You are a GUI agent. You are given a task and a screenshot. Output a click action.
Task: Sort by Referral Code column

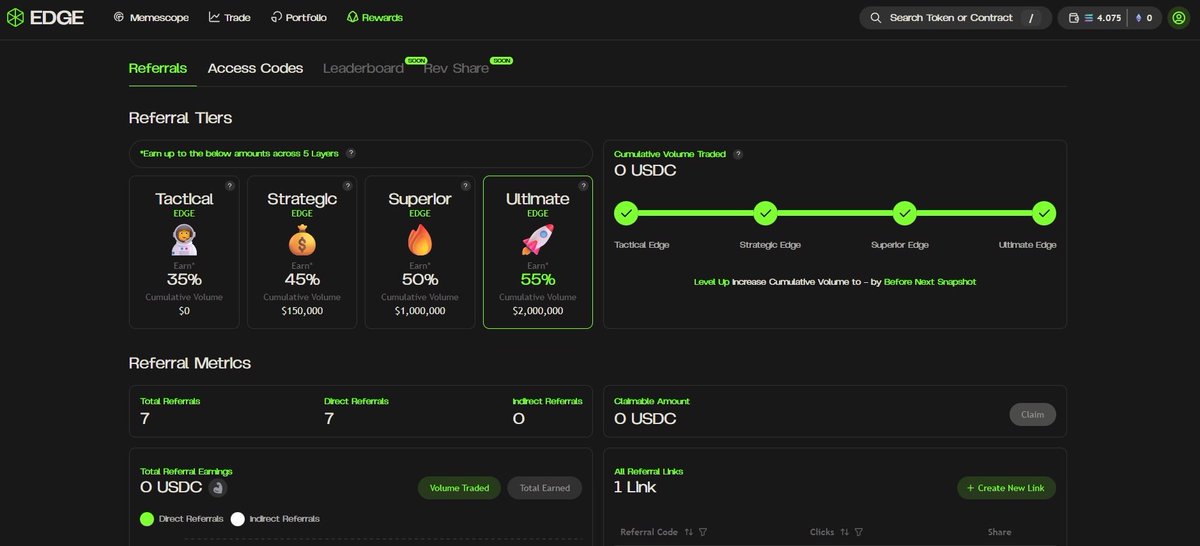(x=688, y=532)
